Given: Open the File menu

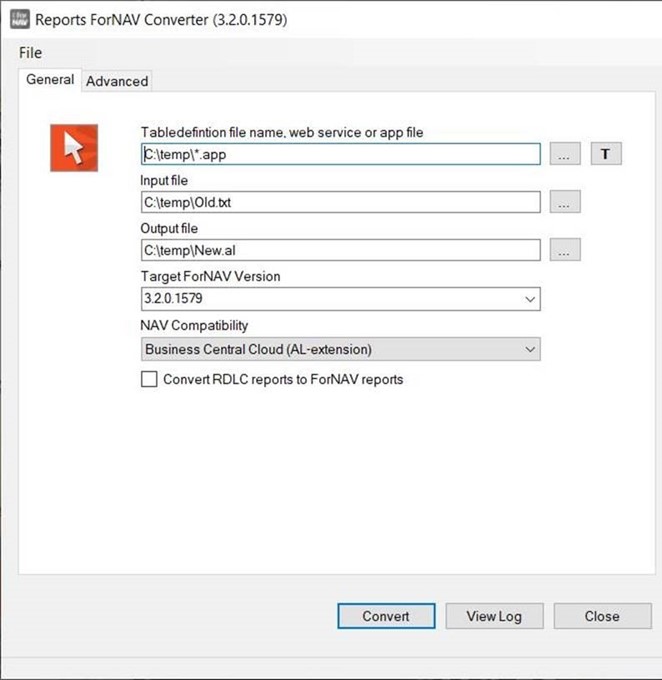Looking at the screenshot, I should coord(30,53).
